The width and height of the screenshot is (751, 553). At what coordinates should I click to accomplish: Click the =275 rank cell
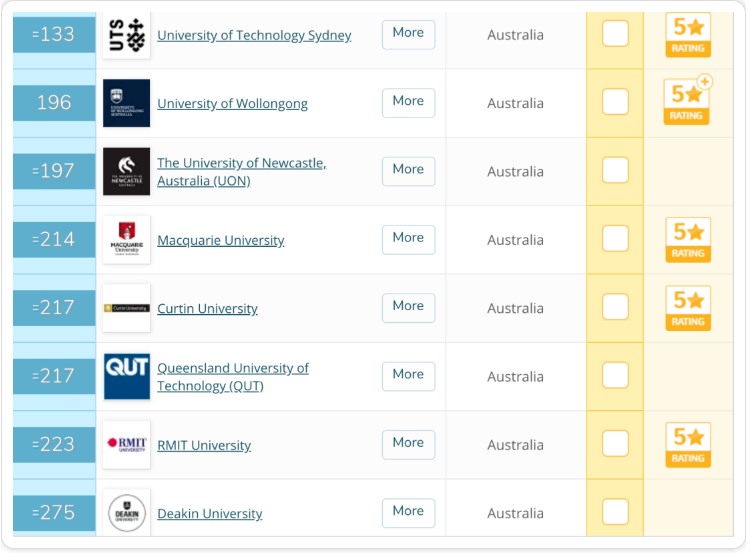pos(54,513)
